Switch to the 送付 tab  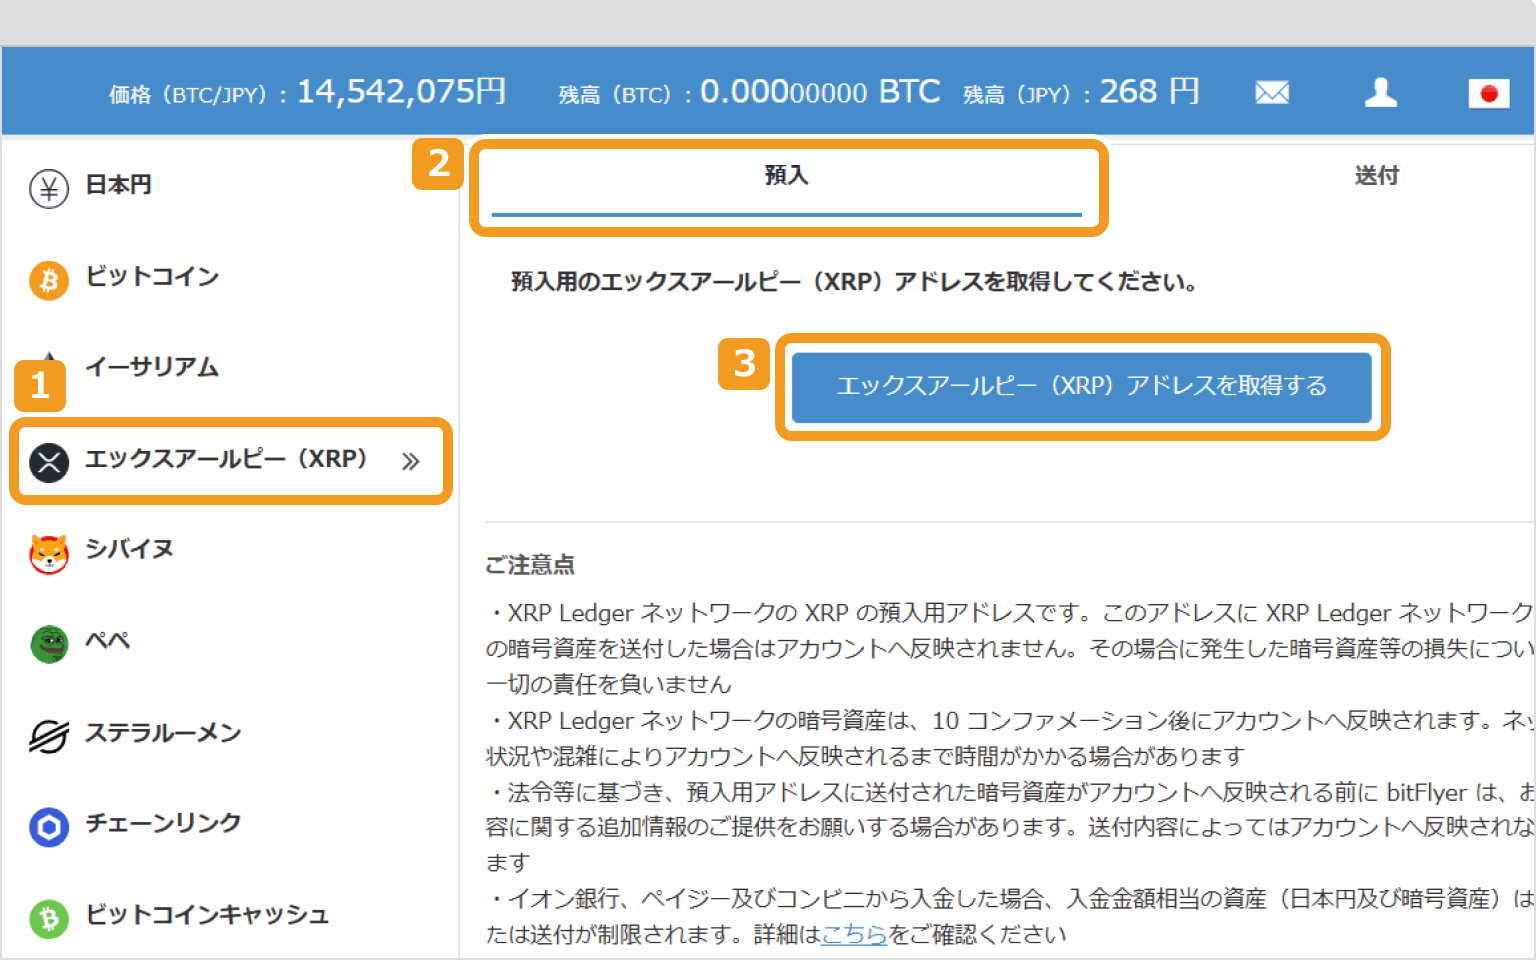coord(1377,175)
